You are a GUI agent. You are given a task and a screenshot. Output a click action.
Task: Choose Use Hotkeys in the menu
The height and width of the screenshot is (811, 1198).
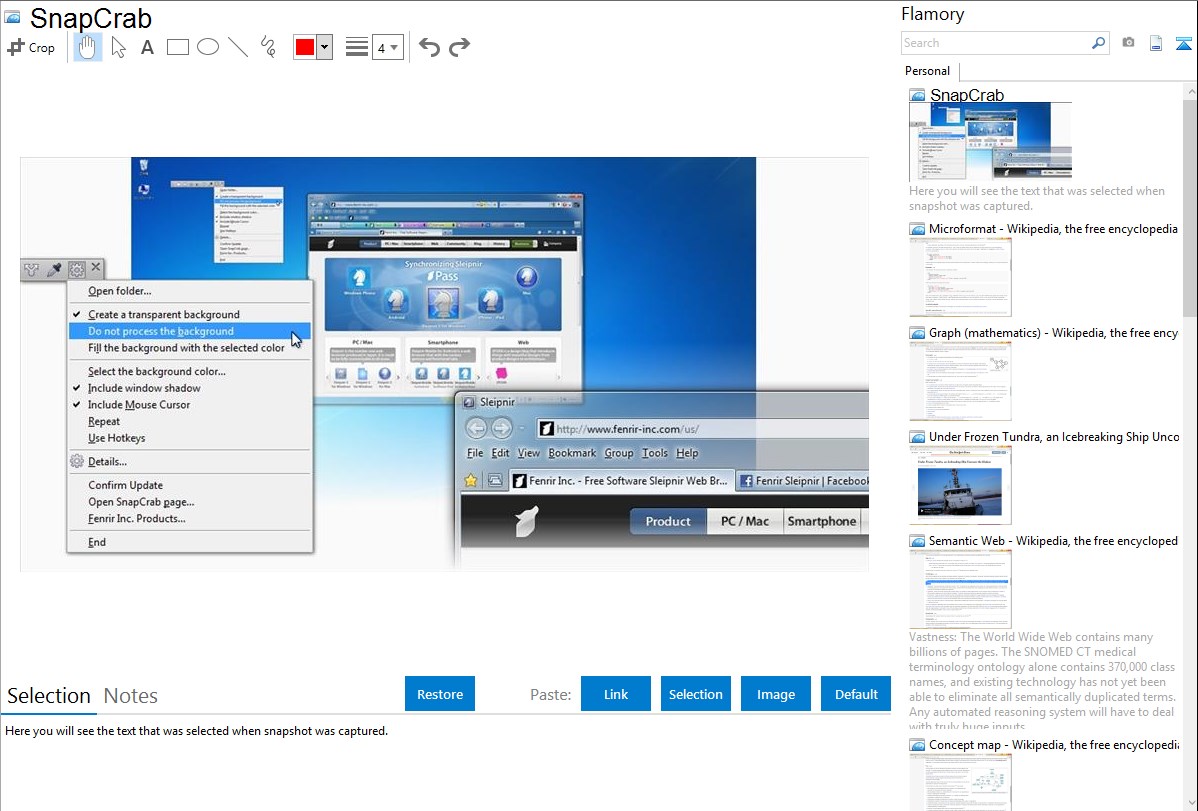pyautogui.click(x=189, y=438)
